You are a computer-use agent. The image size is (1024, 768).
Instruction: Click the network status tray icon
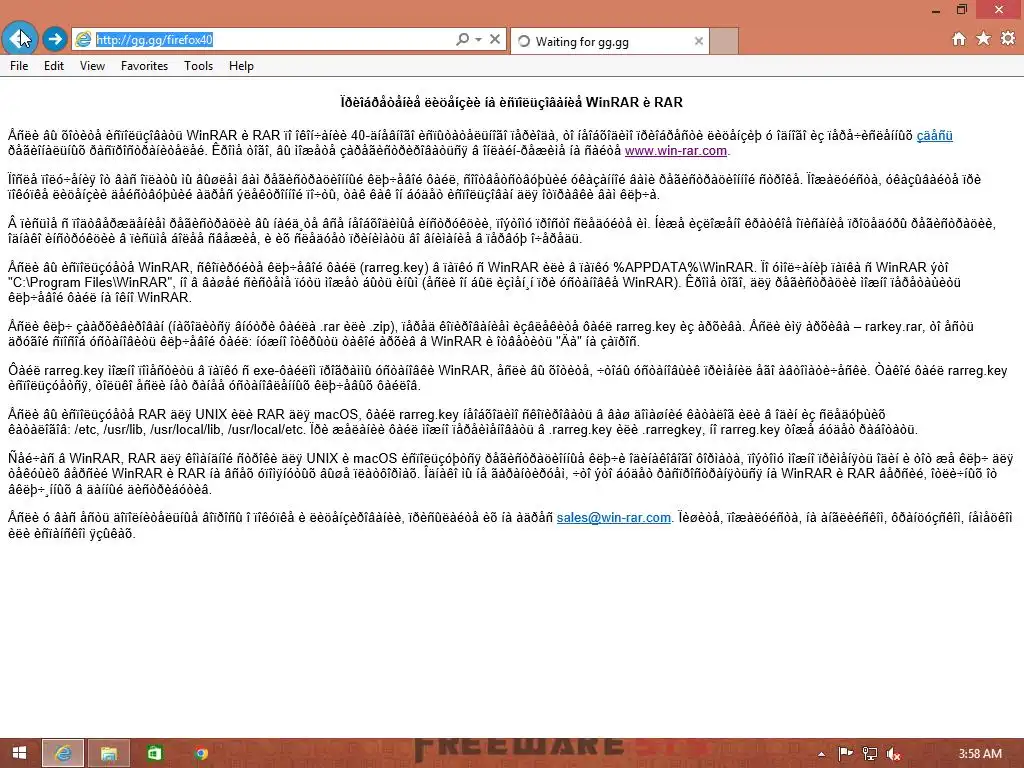(869, 754)
